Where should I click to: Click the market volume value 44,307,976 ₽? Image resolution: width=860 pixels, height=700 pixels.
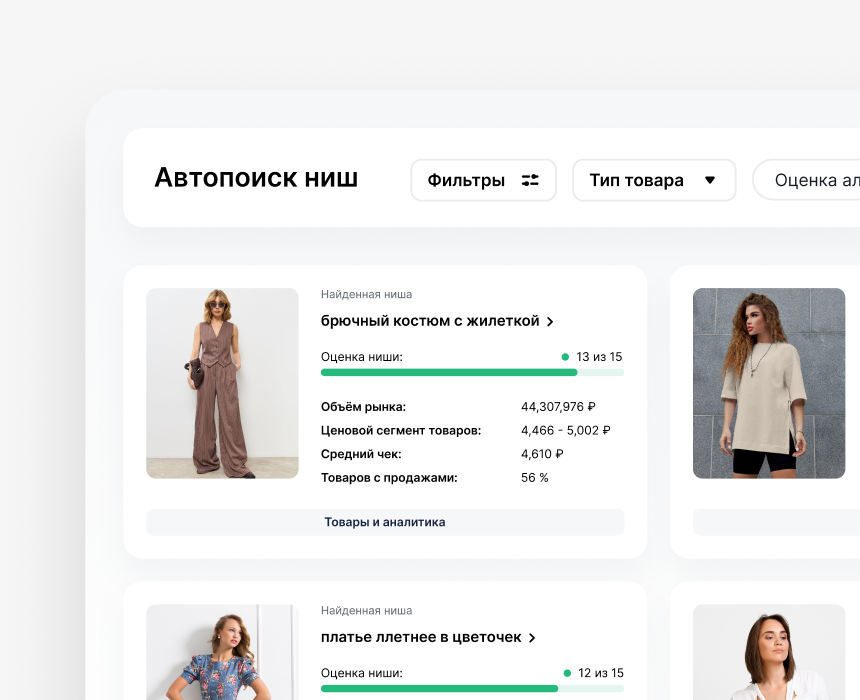point(558,407)
